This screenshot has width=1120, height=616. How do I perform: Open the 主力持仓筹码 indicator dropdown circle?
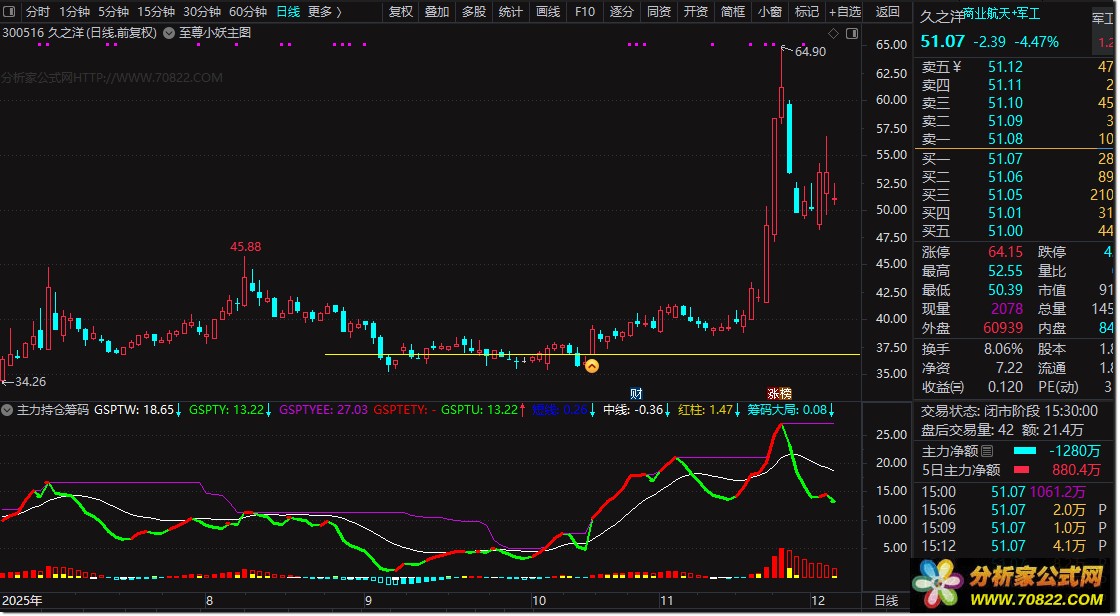point(7,410)
